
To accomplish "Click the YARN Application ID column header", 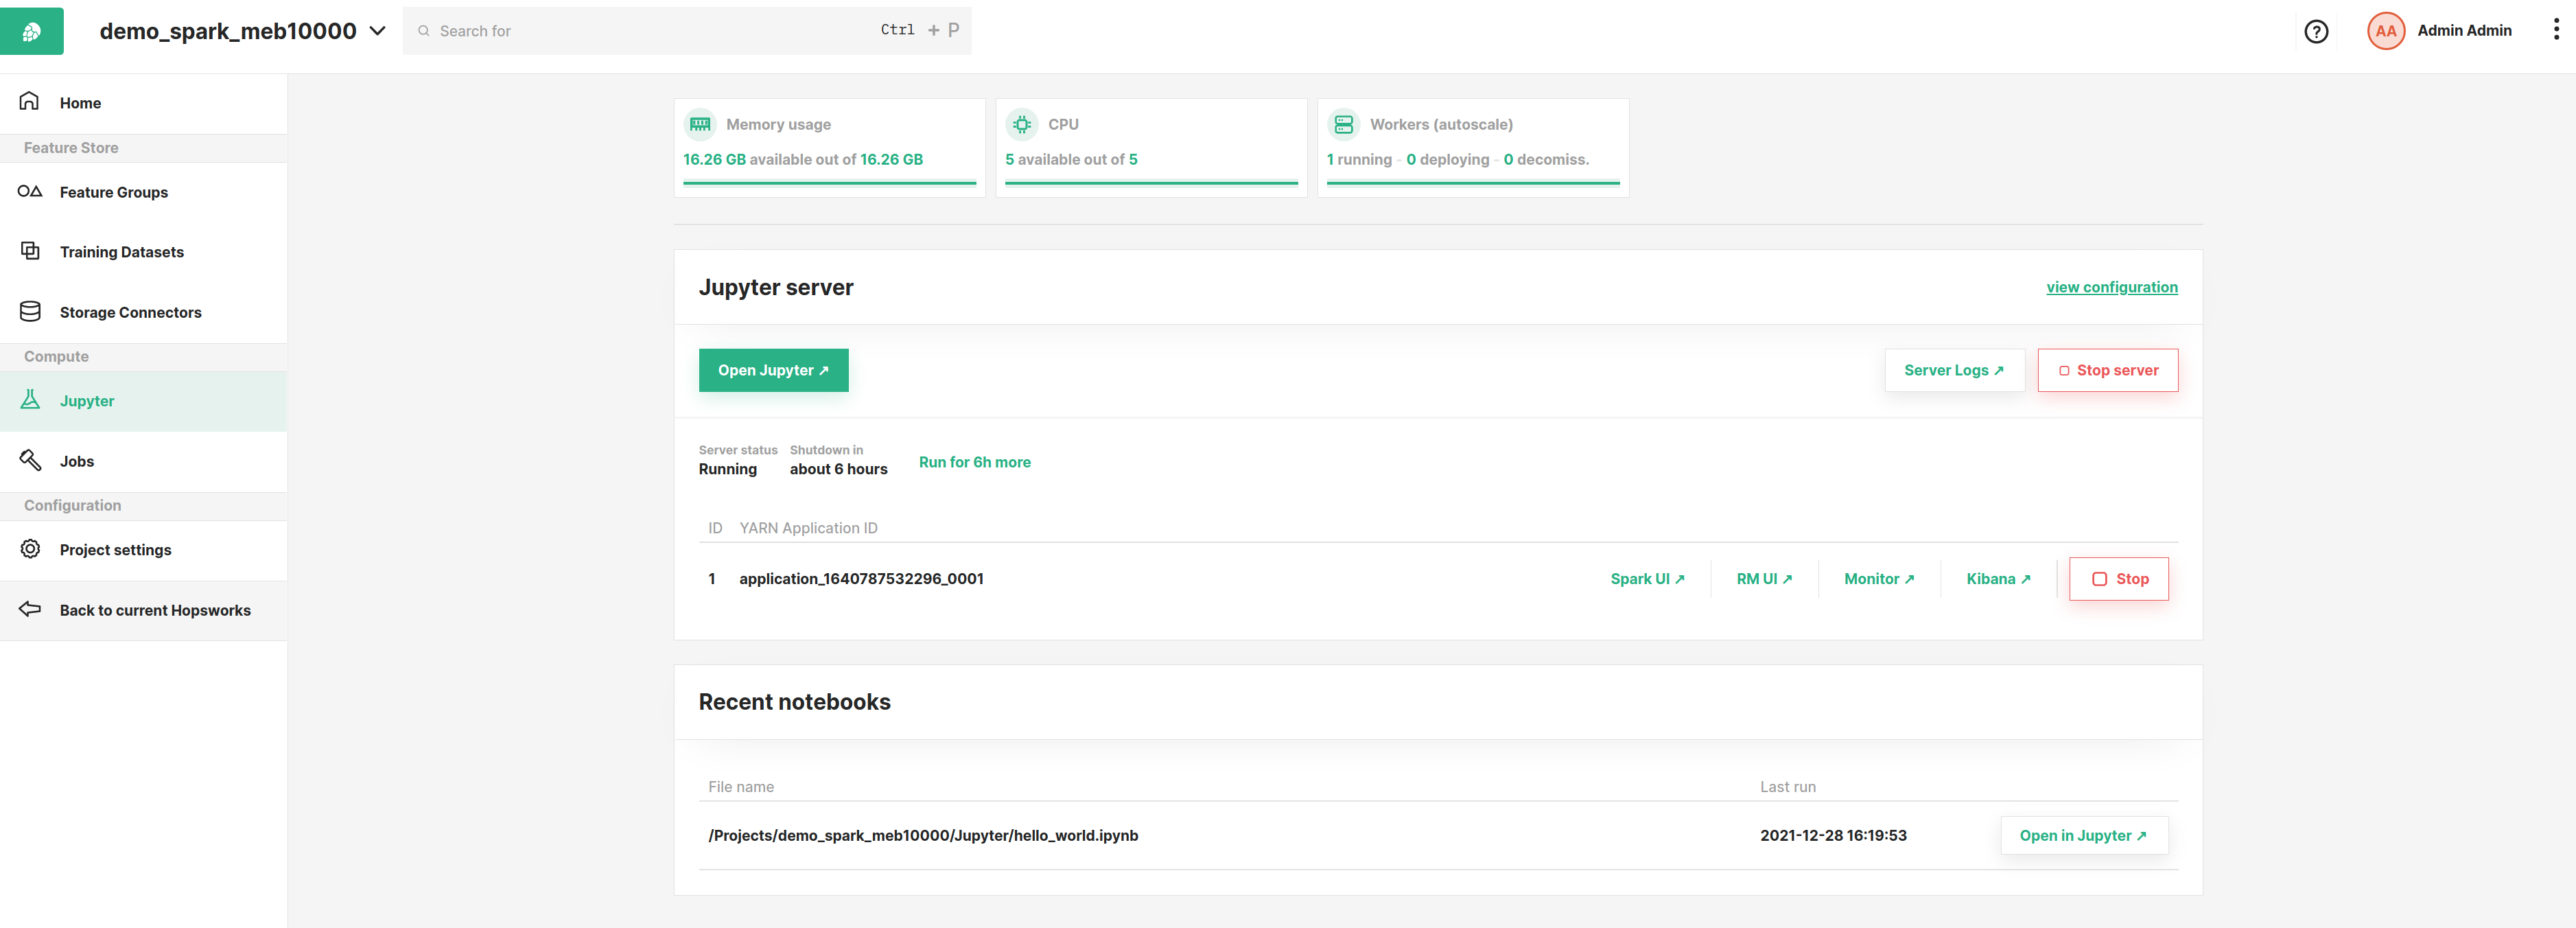I will point(808,528).
